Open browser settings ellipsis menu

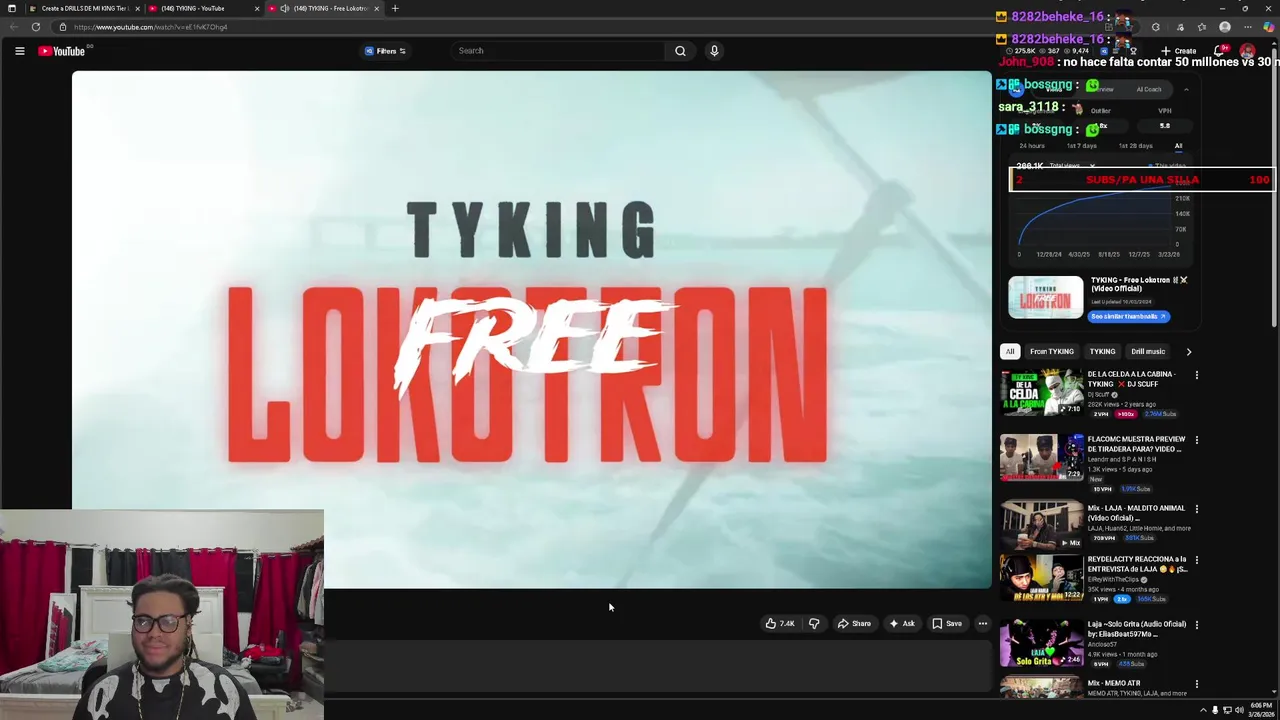click(1247, 27)
